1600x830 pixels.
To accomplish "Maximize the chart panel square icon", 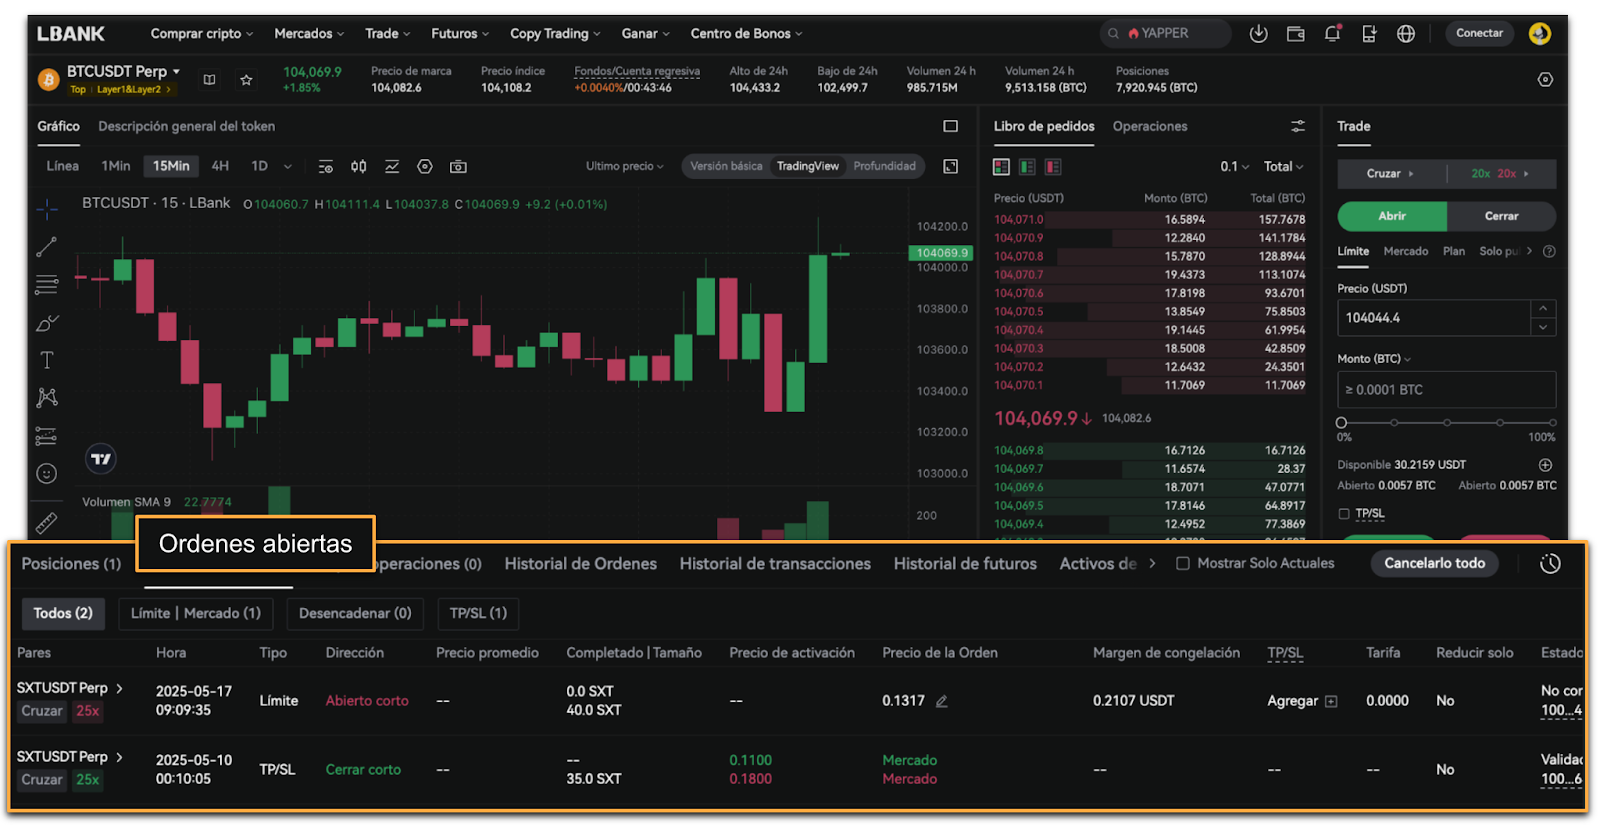I will [951, 126].
